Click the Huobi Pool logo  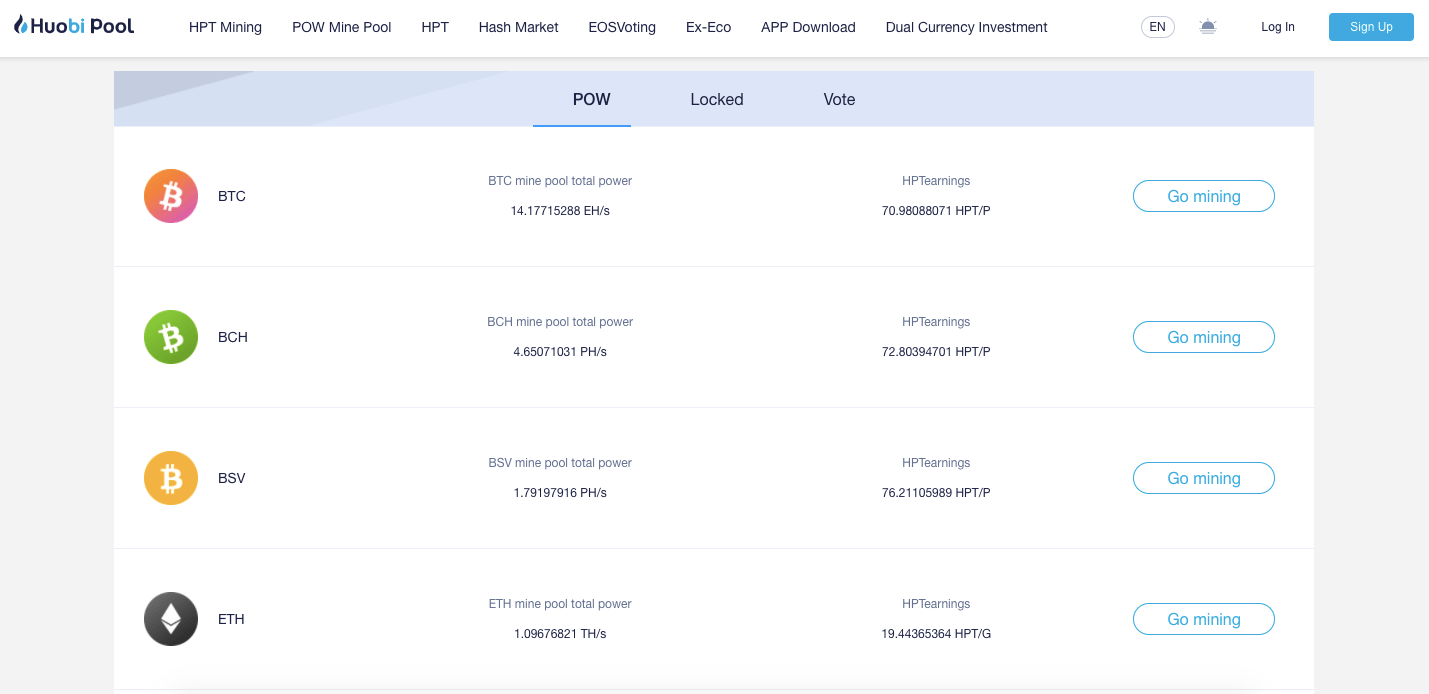coord(74,26)
